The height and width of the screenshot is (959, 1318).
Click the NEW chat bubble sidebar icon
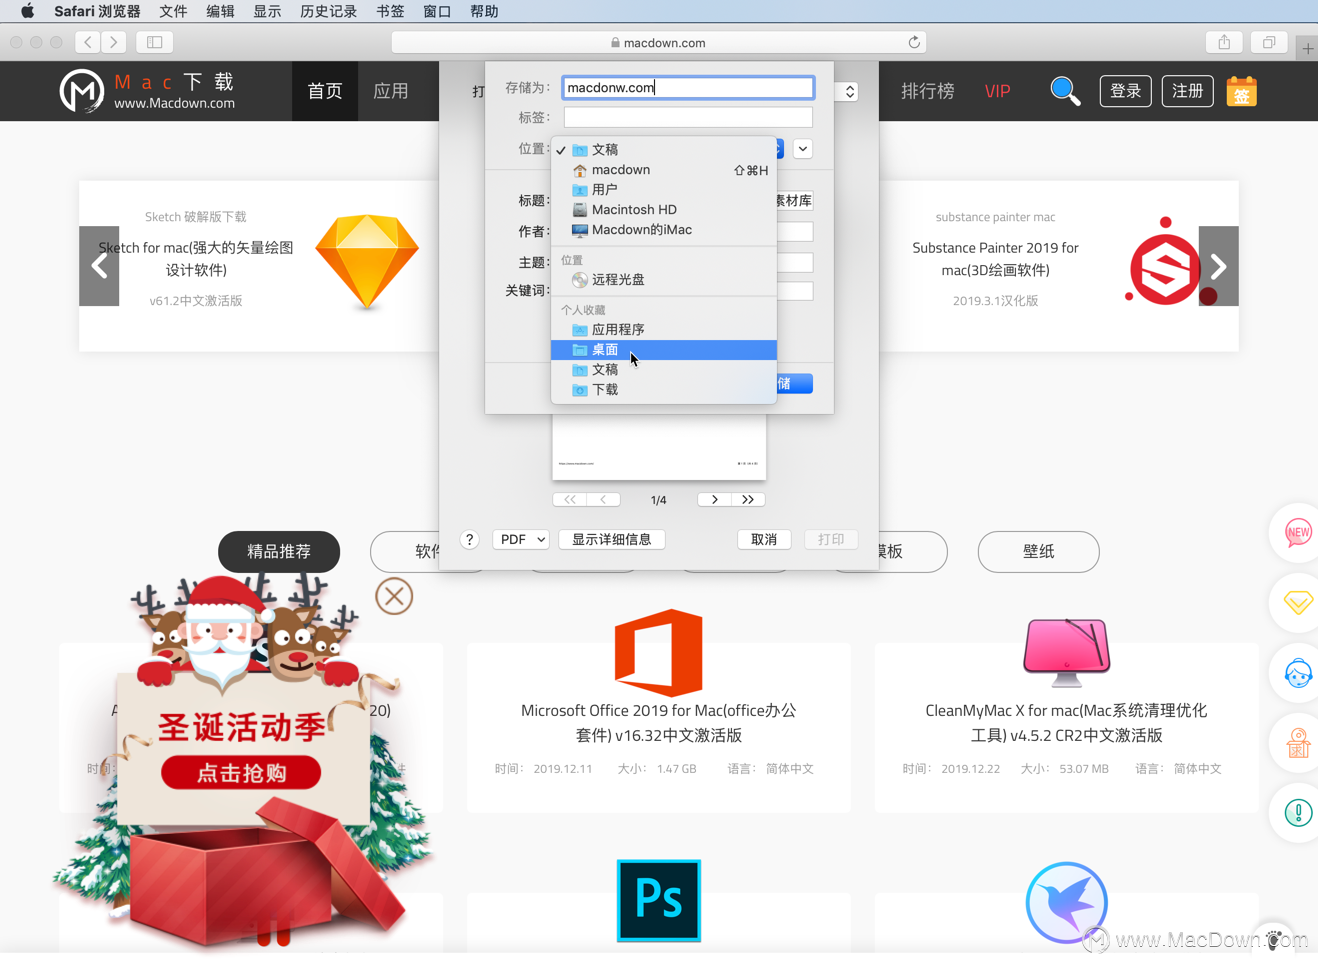(x=1298, y=532)
